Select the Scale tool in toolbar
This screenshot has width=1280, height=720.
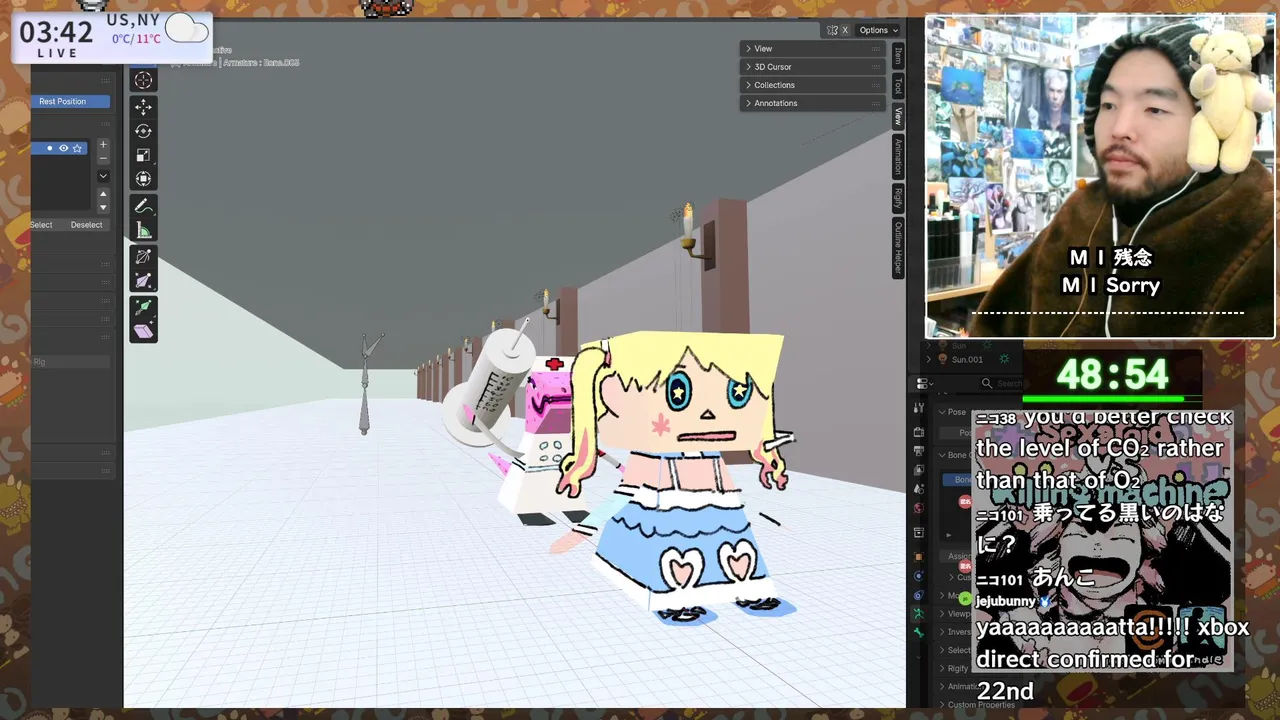click(143, 155)
